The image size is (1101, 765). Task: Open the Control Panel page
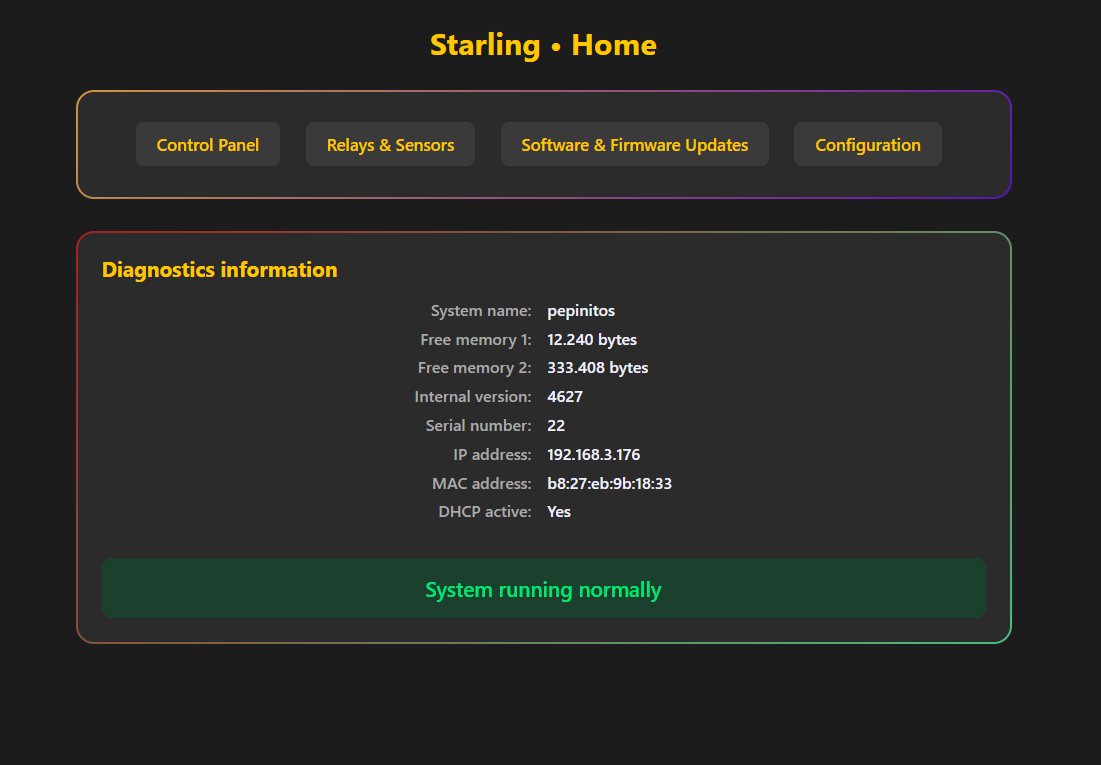(x=208, y=145)
